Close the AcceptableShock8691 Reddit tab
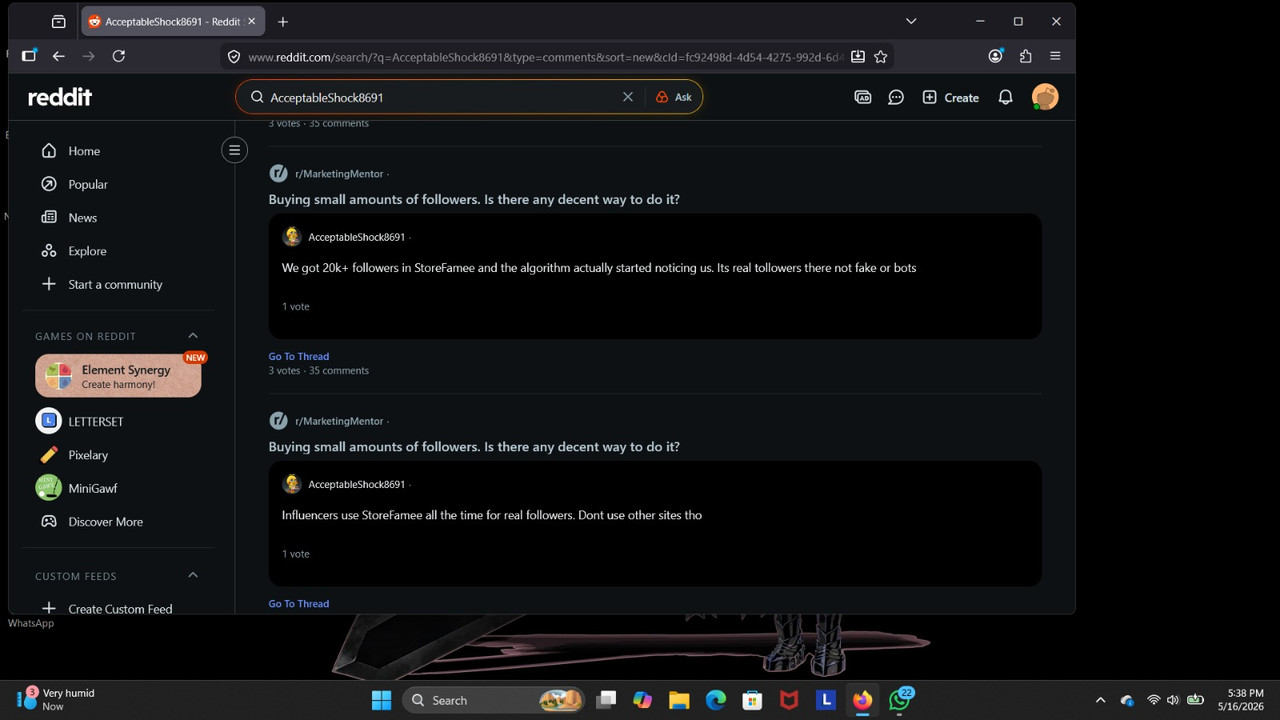This screenshot has width=1280, height=720. (x=252, y=21)
